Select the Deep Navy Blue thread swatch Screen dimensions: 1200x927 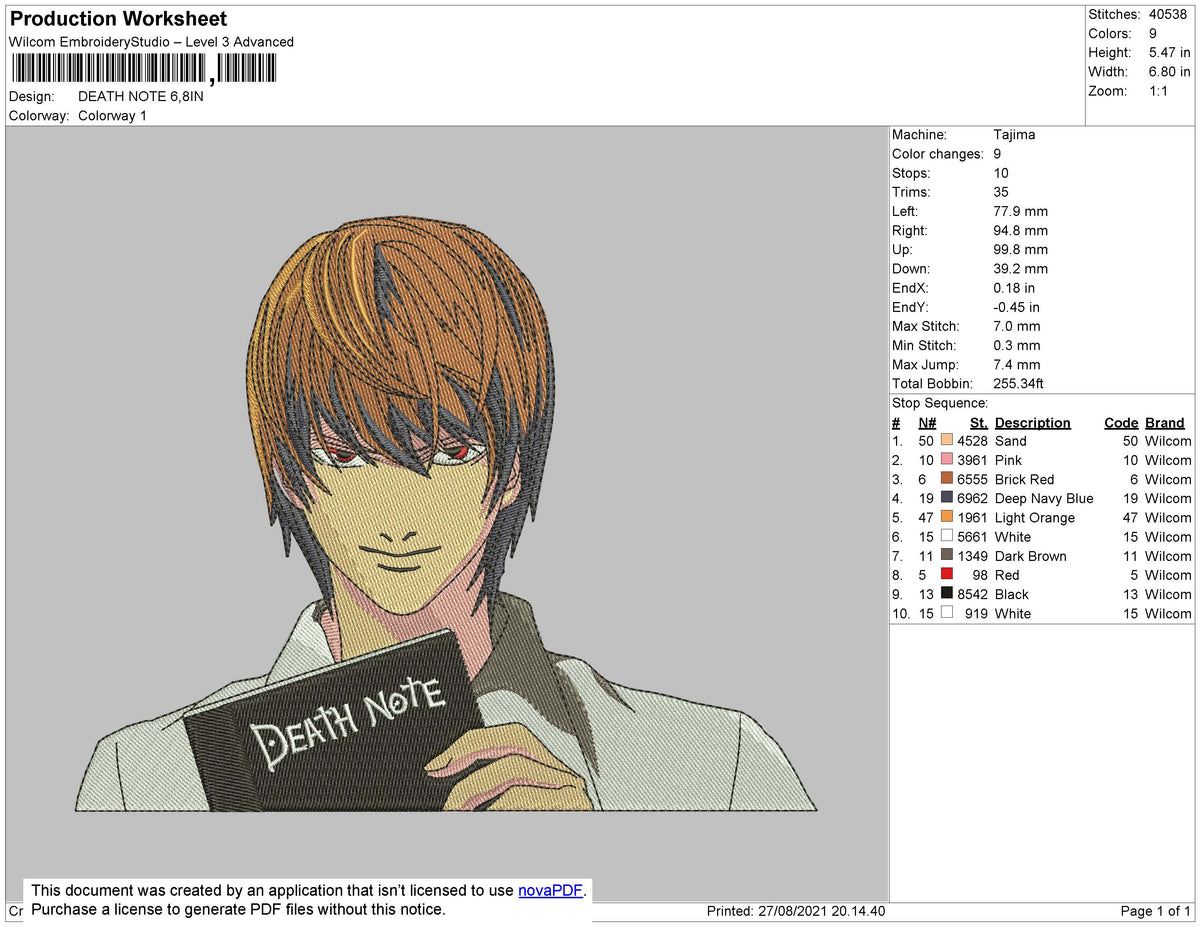946,498
